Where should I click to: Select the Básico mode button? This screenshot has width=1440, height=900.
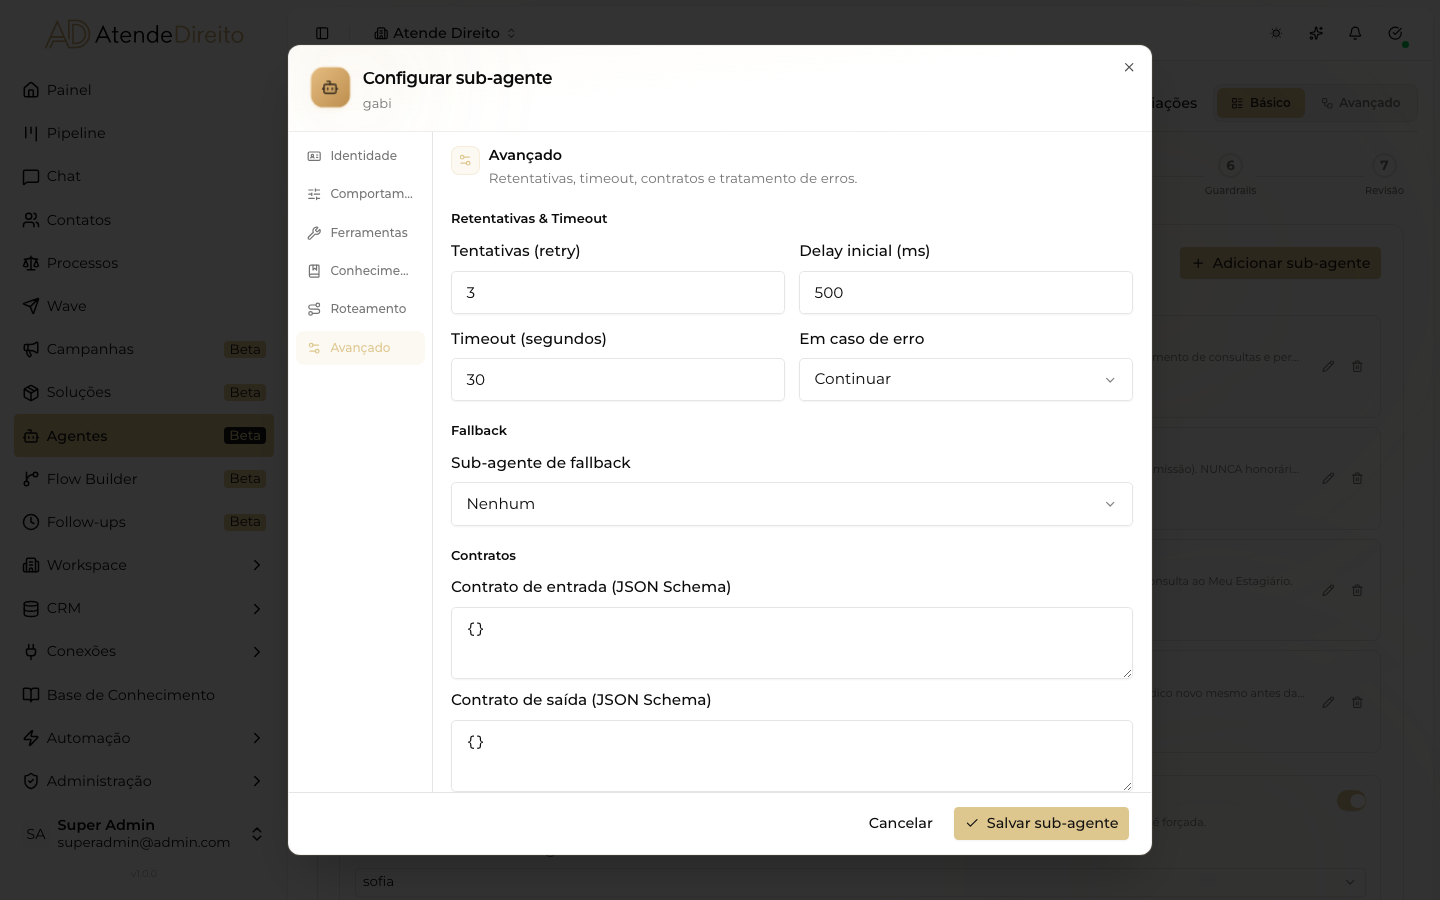pos(1261,103)
